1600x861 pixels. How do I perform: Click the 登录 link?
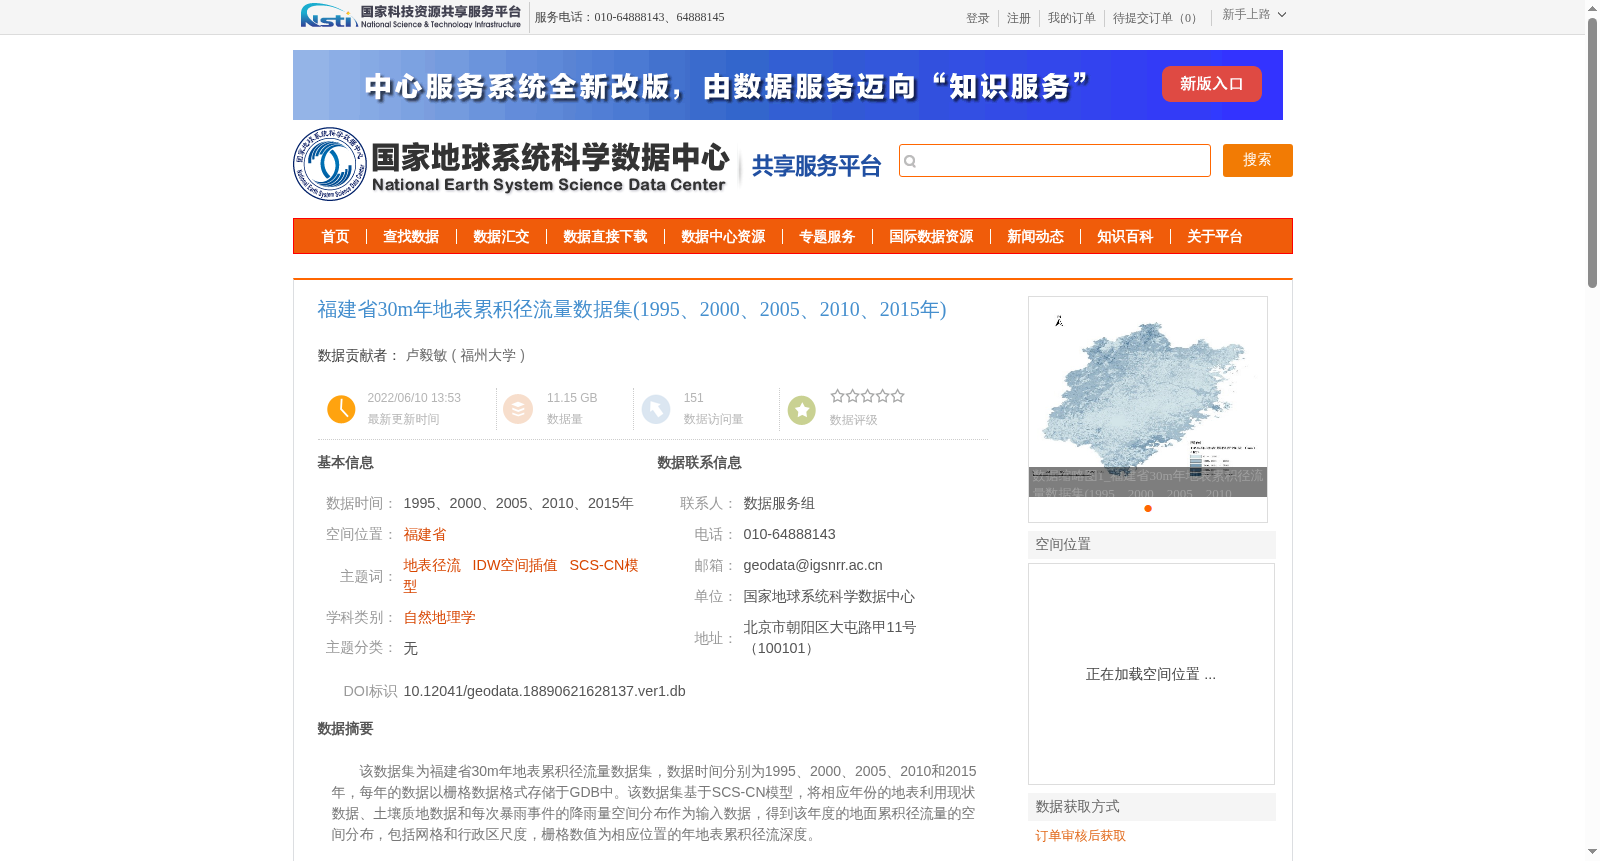(x=977, y=18)
